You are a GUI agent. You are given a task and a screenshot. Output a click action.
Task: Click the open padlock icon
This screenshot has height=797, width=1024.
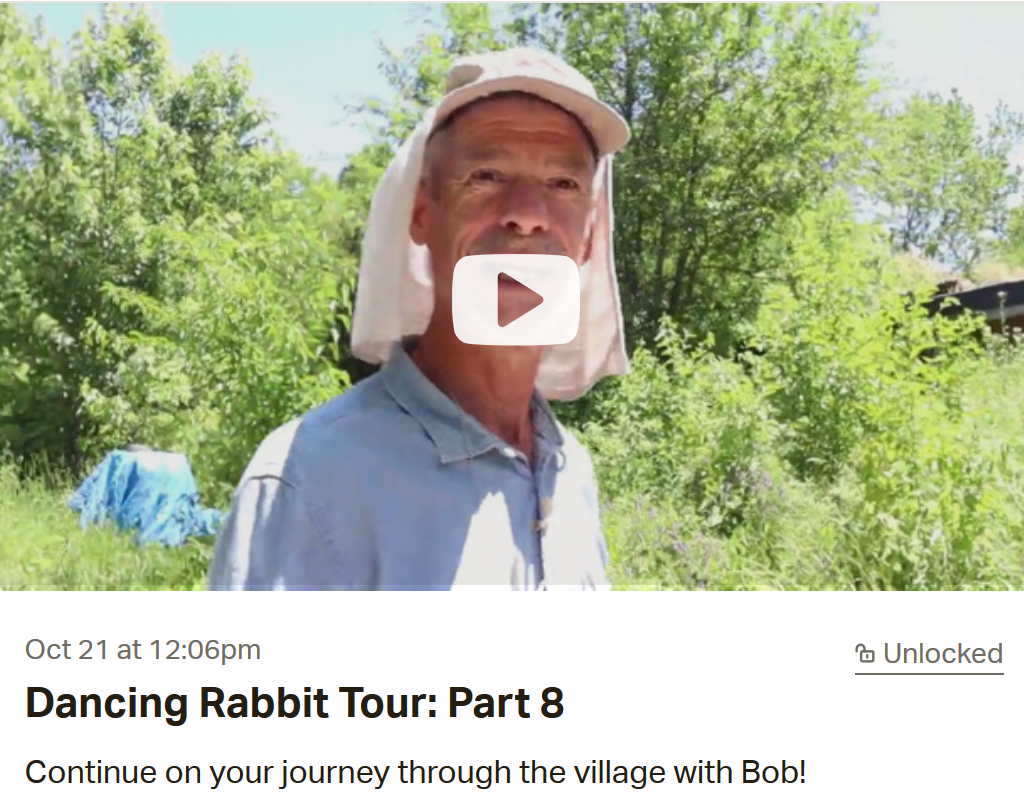pos(865,653)
